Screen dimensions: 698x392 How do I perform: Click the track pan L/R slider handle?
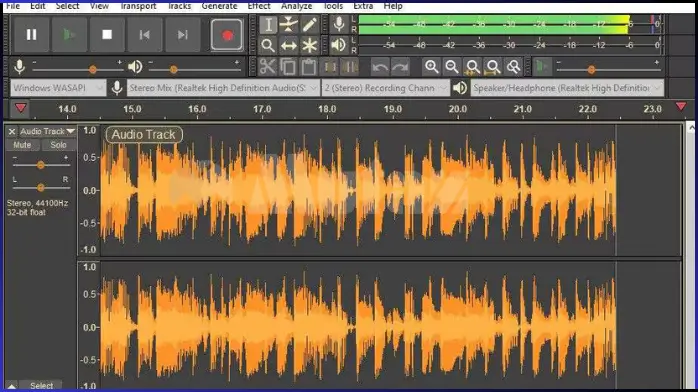pos(41,188)
